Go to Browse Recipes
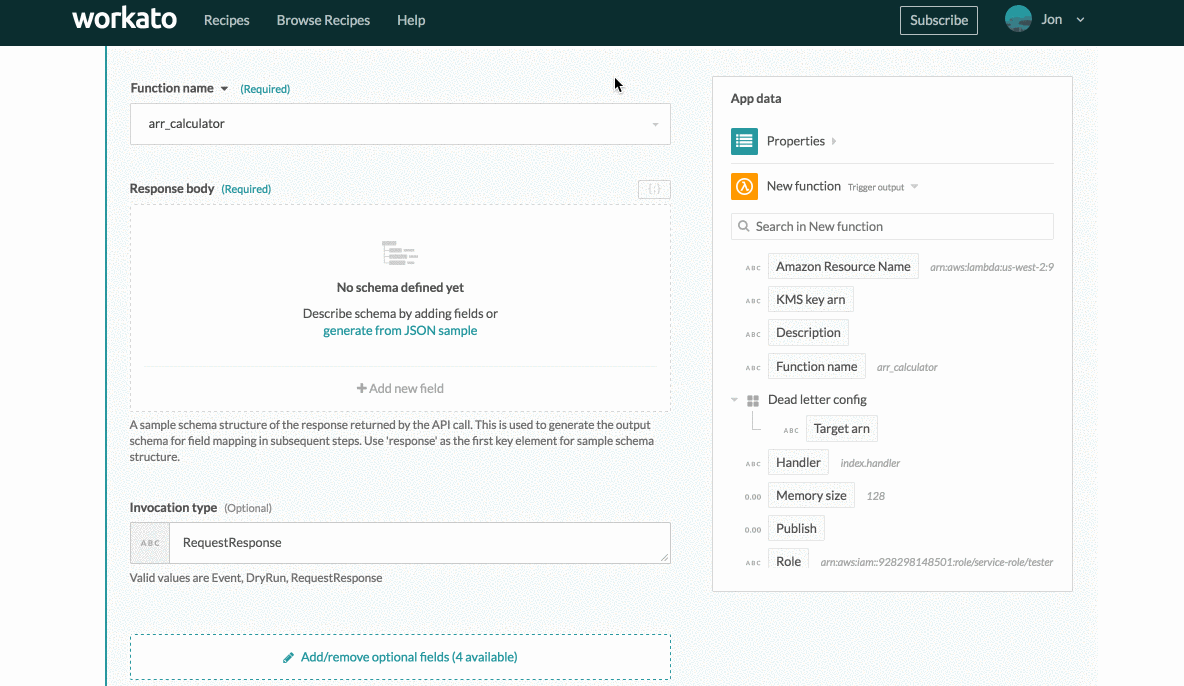 click(323, 20)
